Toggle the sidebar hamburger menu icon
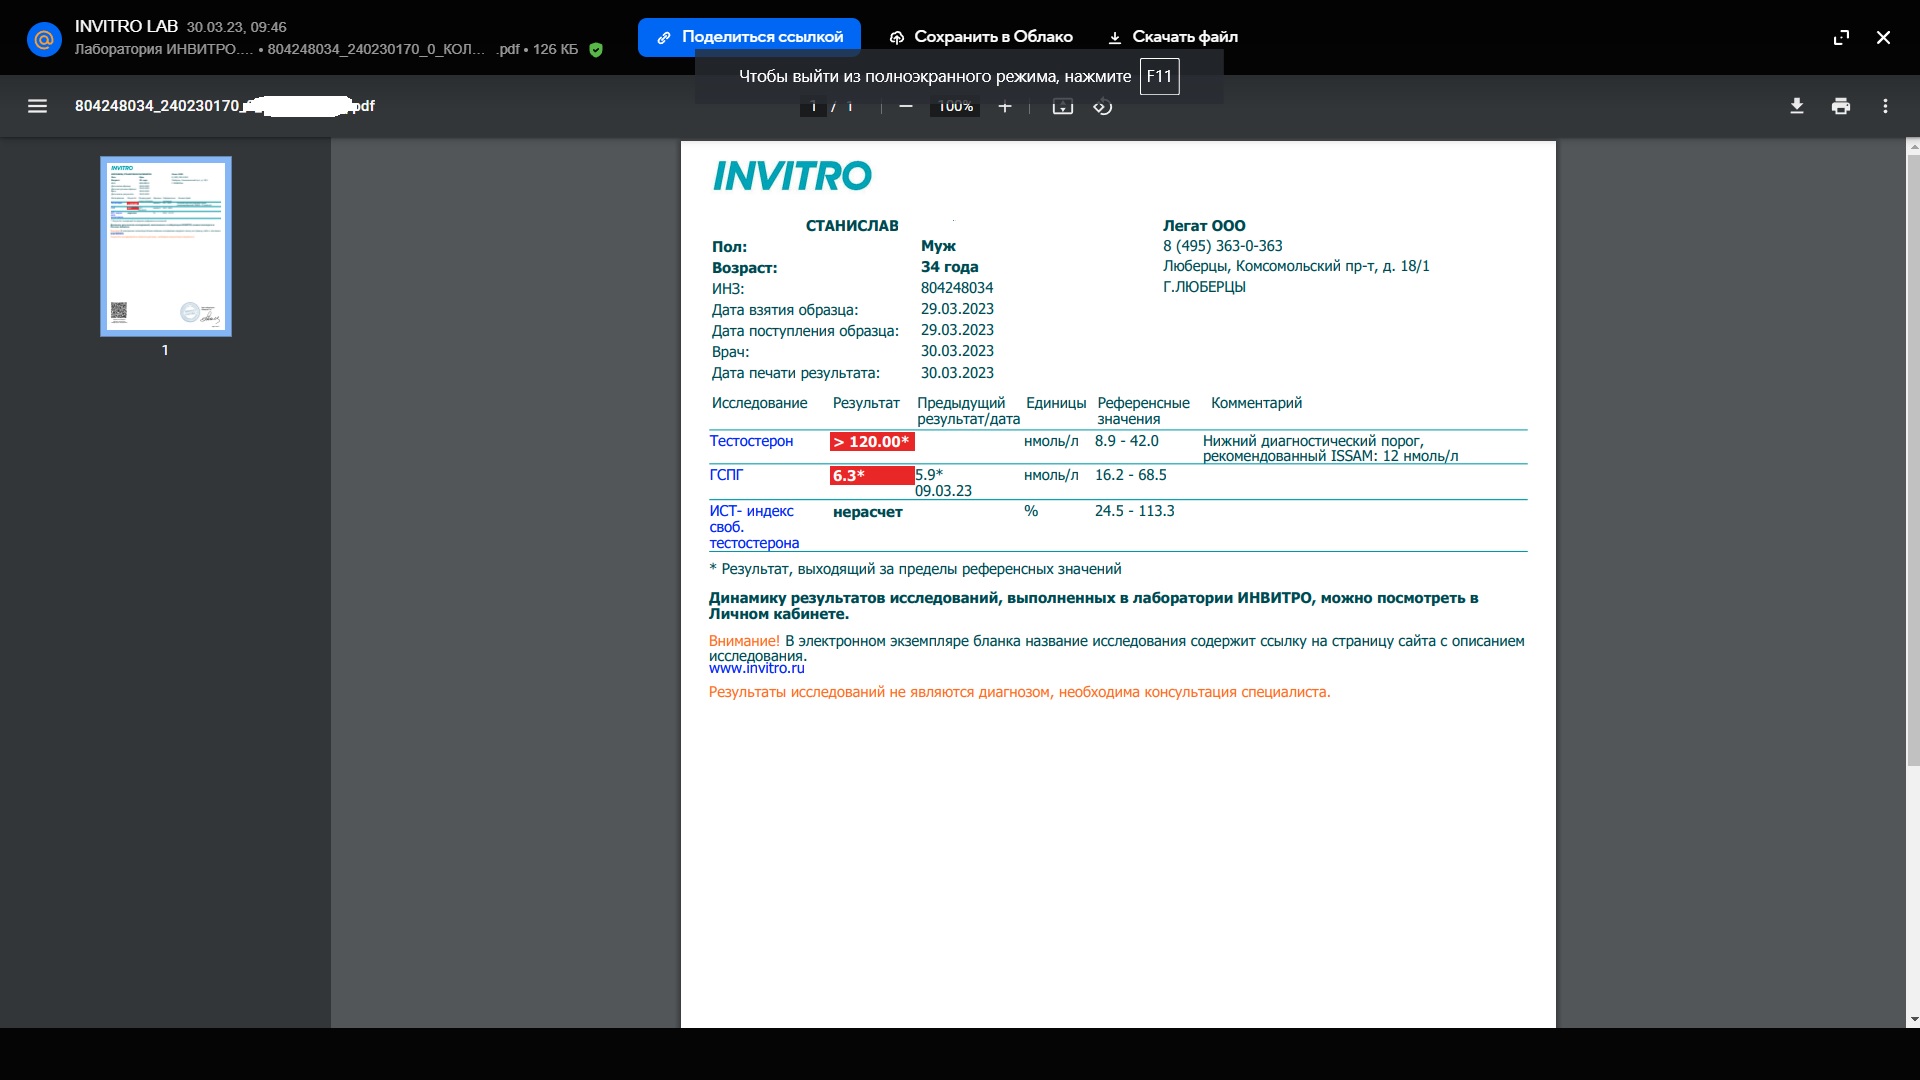1920x1080 pixels. [37, 106]
